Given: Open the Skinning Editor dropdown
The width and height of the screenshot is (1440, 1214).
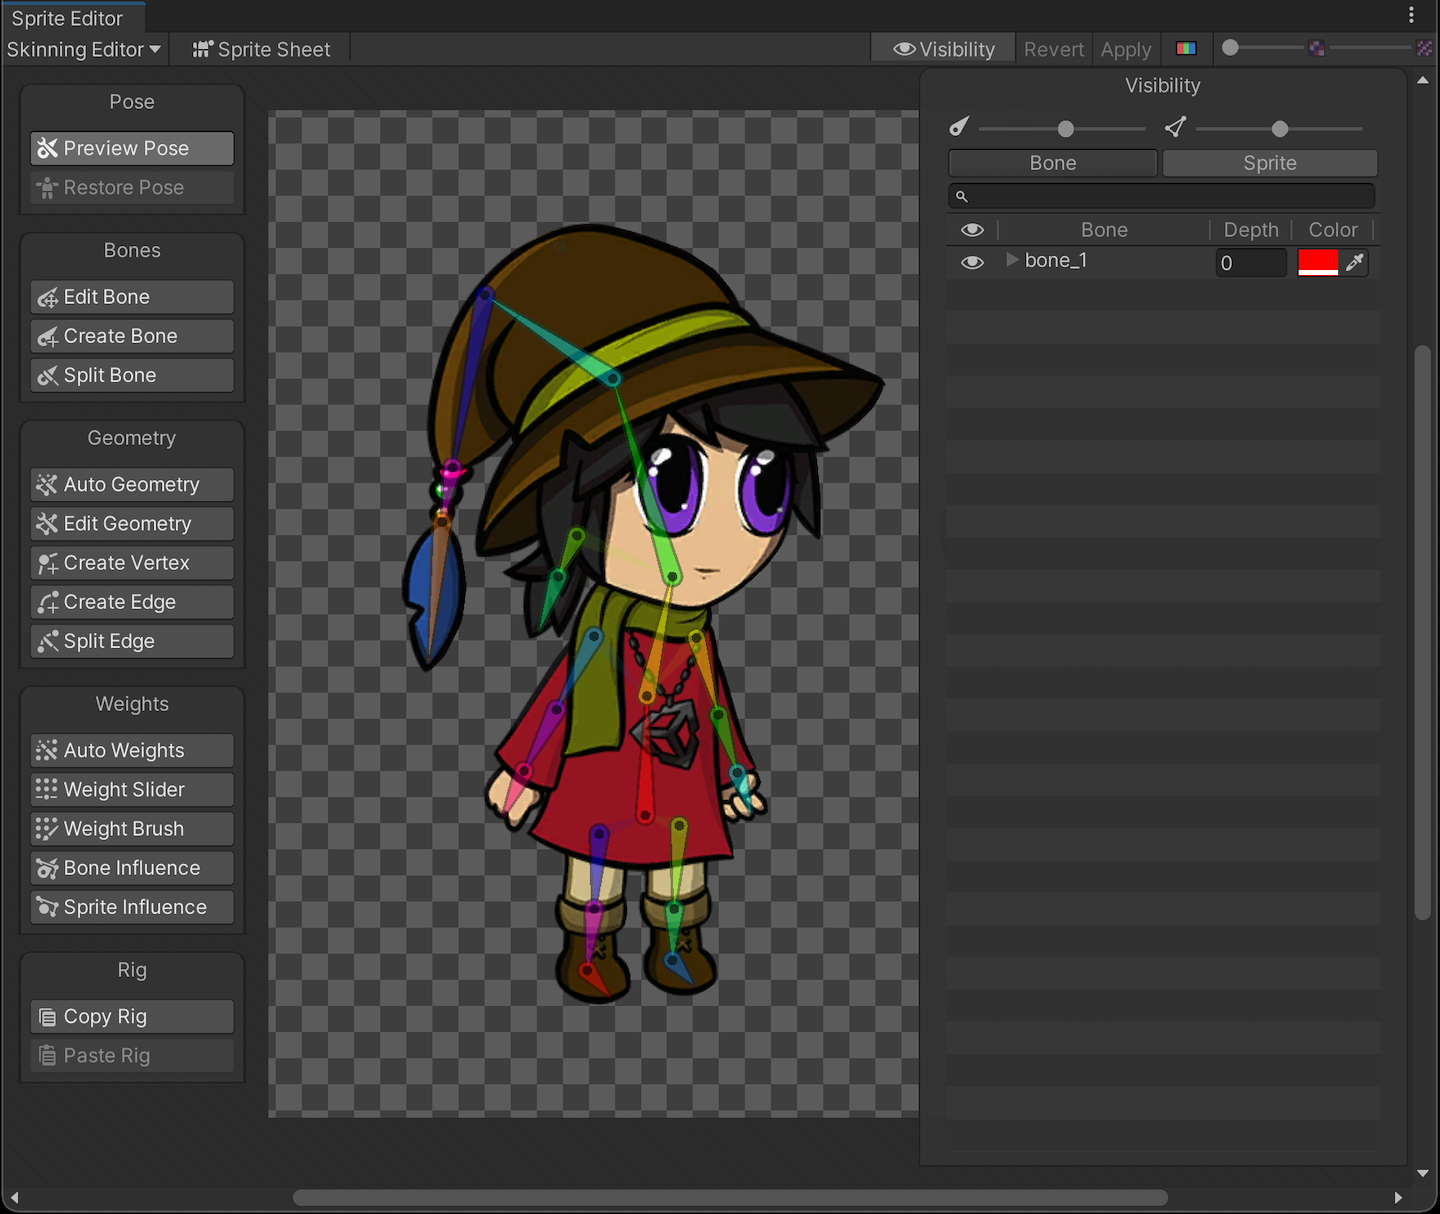Looking at the screenshot, I should click(84, 49).
